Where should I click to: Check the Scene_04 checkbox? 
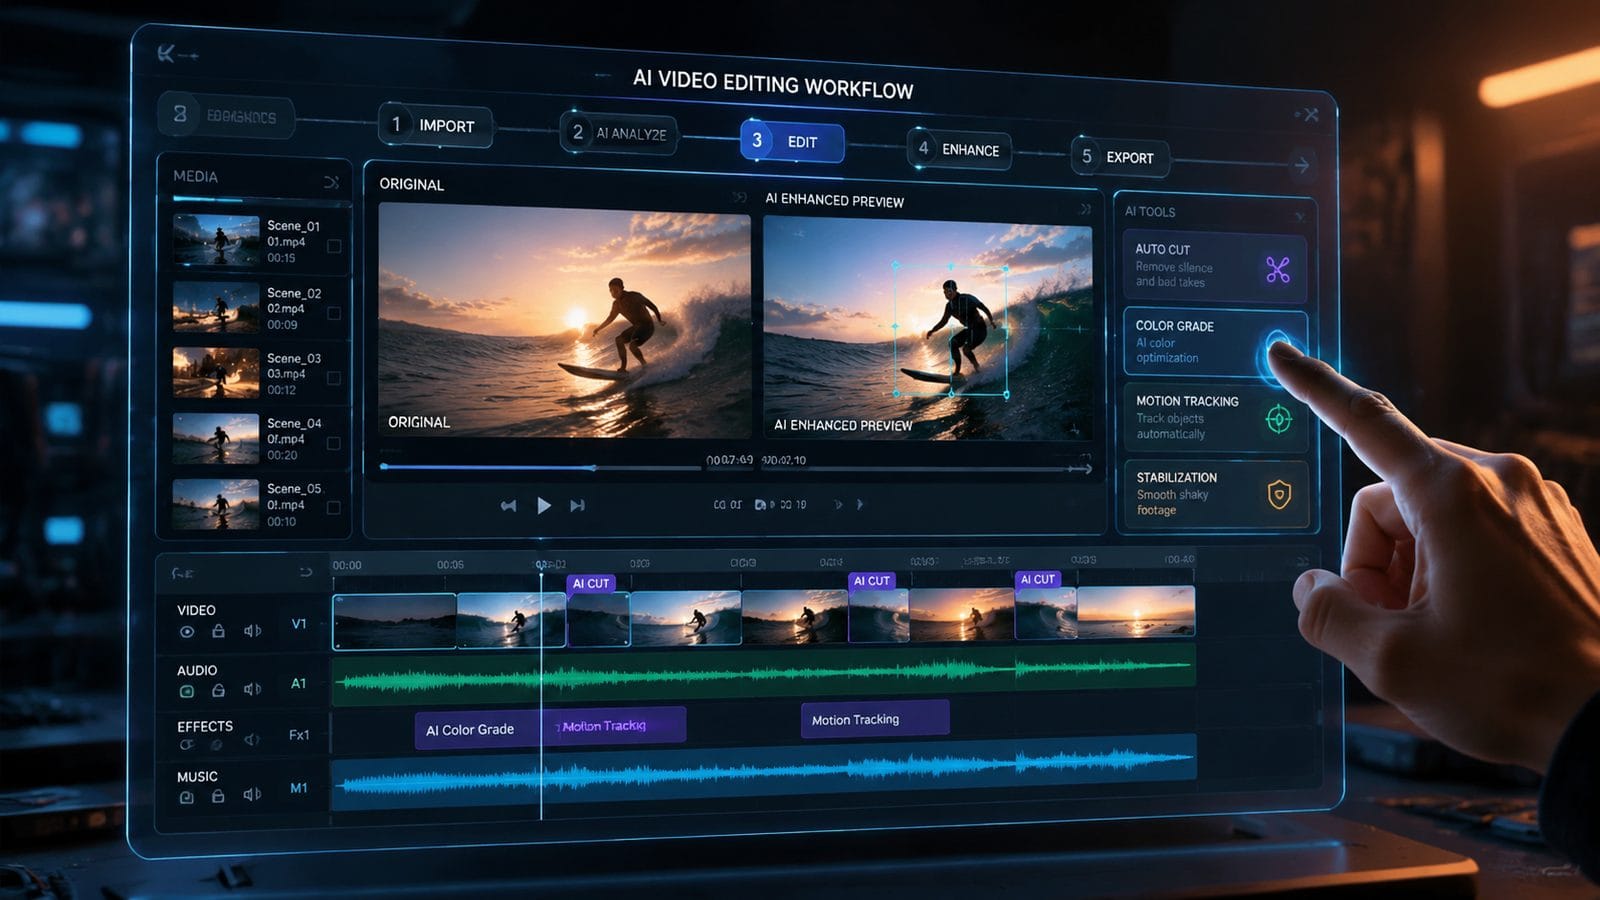[x=334, y=443]
